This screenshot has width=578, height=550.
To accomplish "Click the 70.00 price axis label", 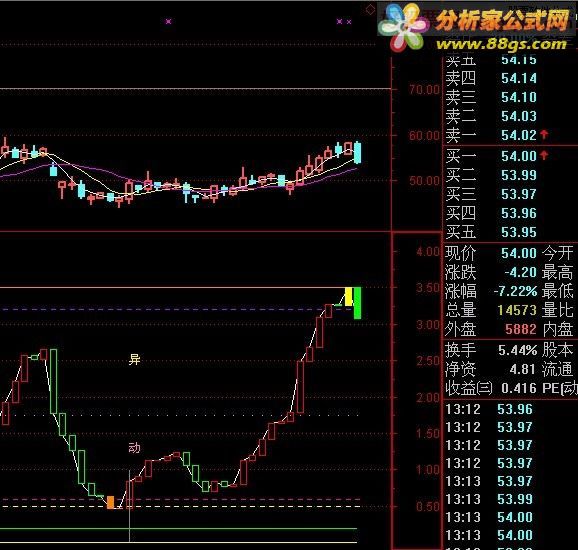I will [424, 90].
